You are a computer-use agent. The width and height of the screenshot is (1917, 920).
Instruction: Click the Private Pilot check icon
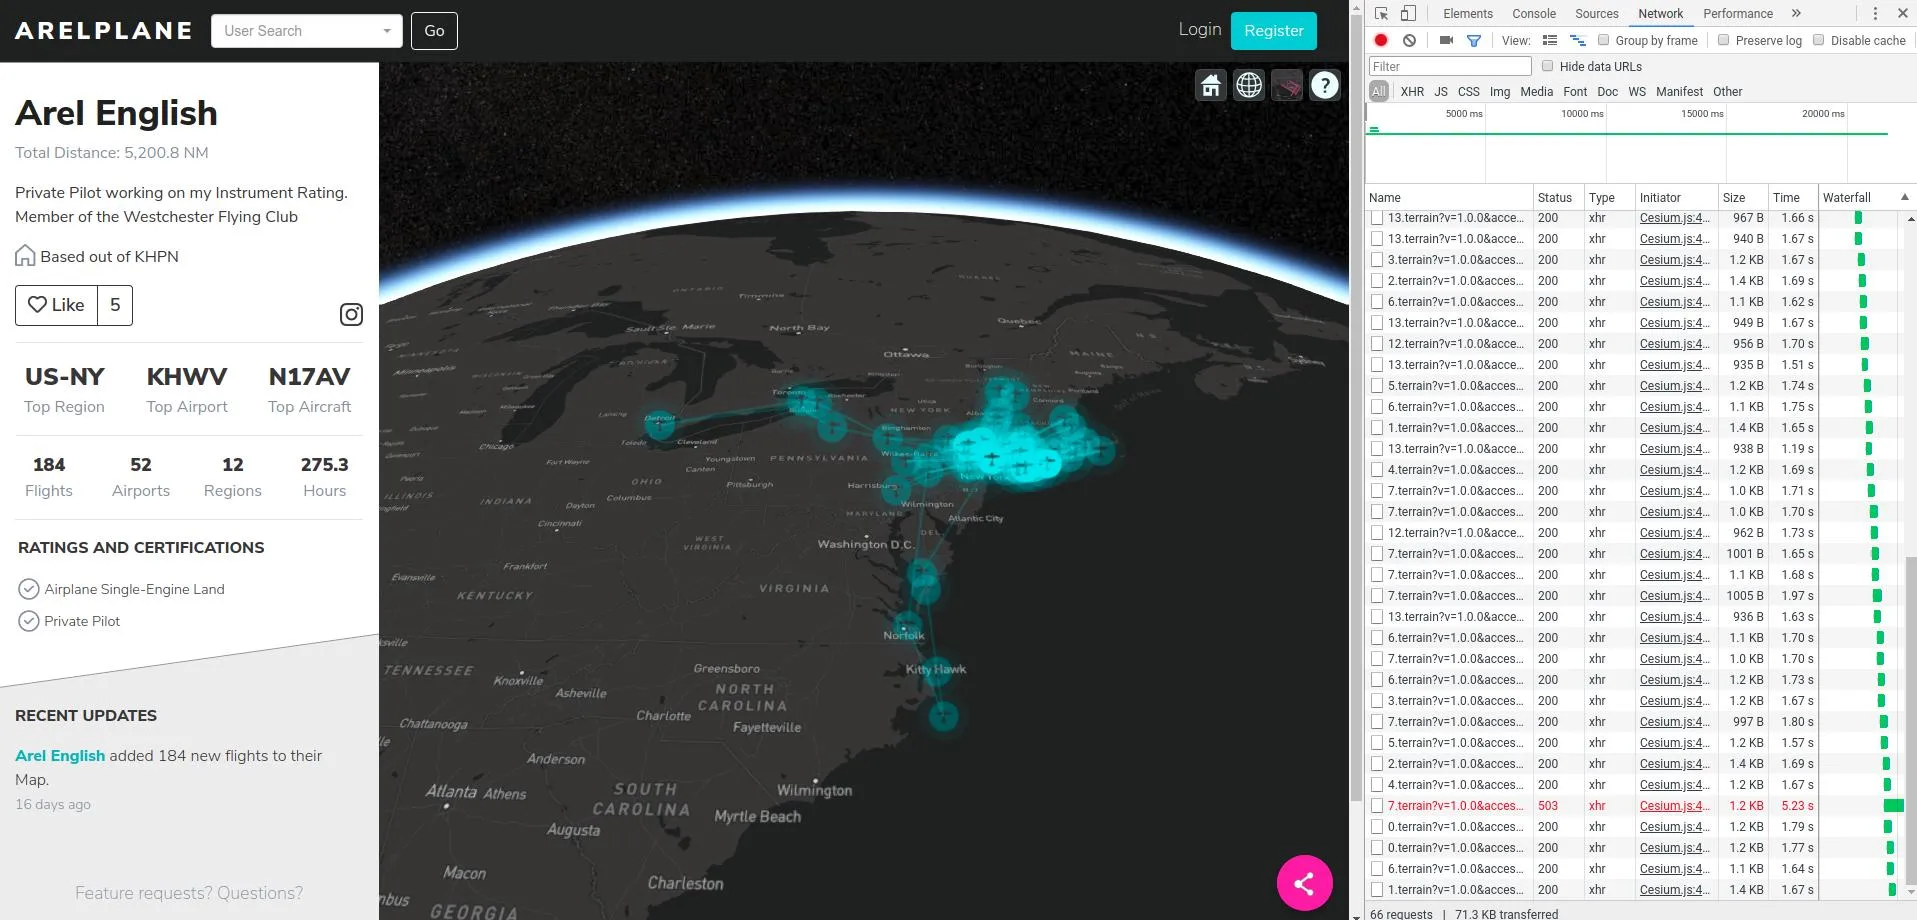pos(29,621)
